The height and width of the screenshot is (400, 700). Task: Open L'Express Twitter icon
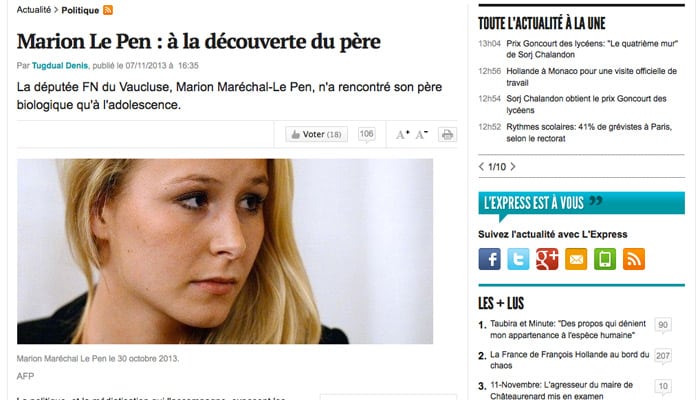[x=518, y=259]
